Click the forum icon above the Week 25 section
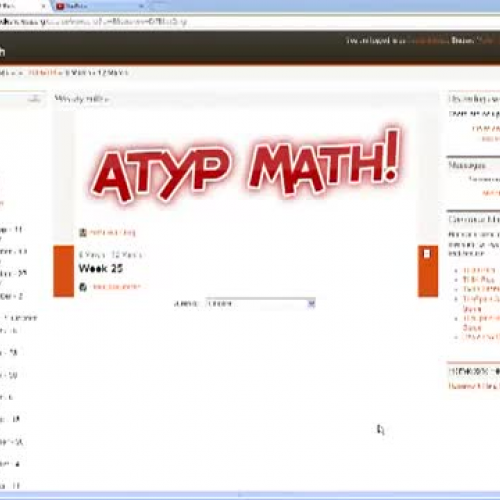The height and width of the screenshot is (500, 500). [x=83, y=232]
